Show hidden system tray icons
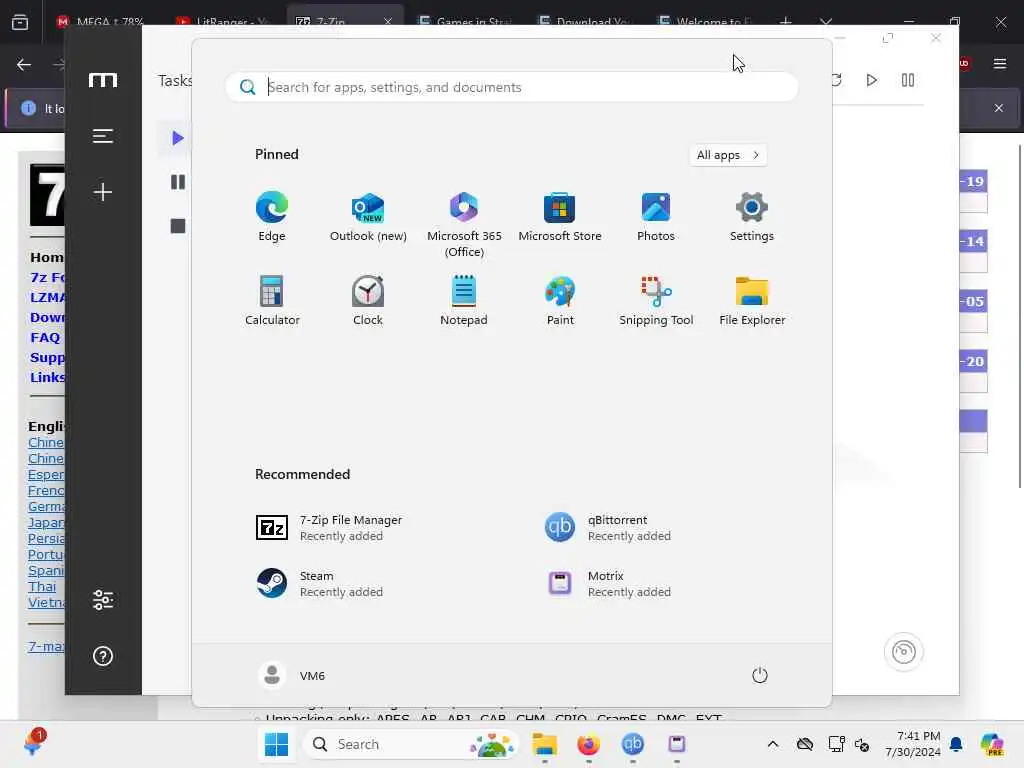This screenshot has width=1024, height=768. point(773,744)
